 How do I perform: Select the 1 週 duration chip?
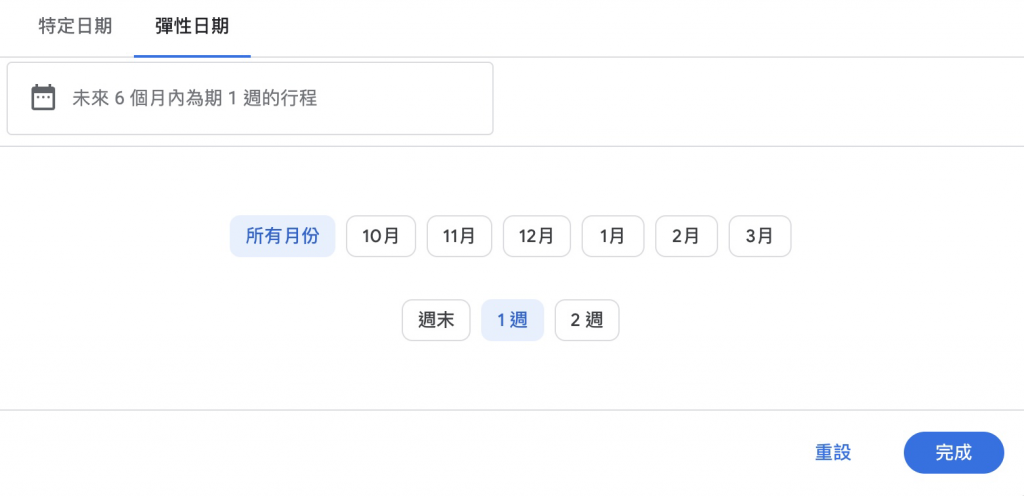pyautogui.click(x=512, y=321)
